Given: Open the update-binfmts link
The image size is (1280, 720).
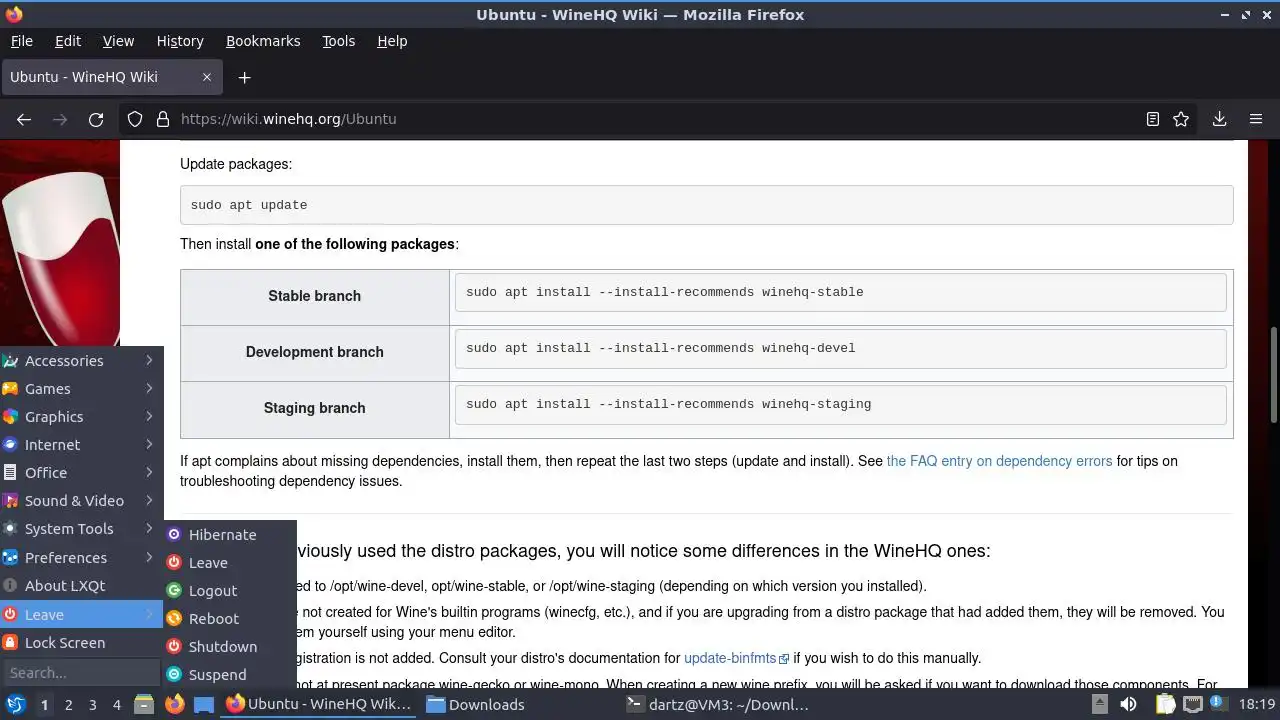Looking at the screenshot, I should [736, 658].
